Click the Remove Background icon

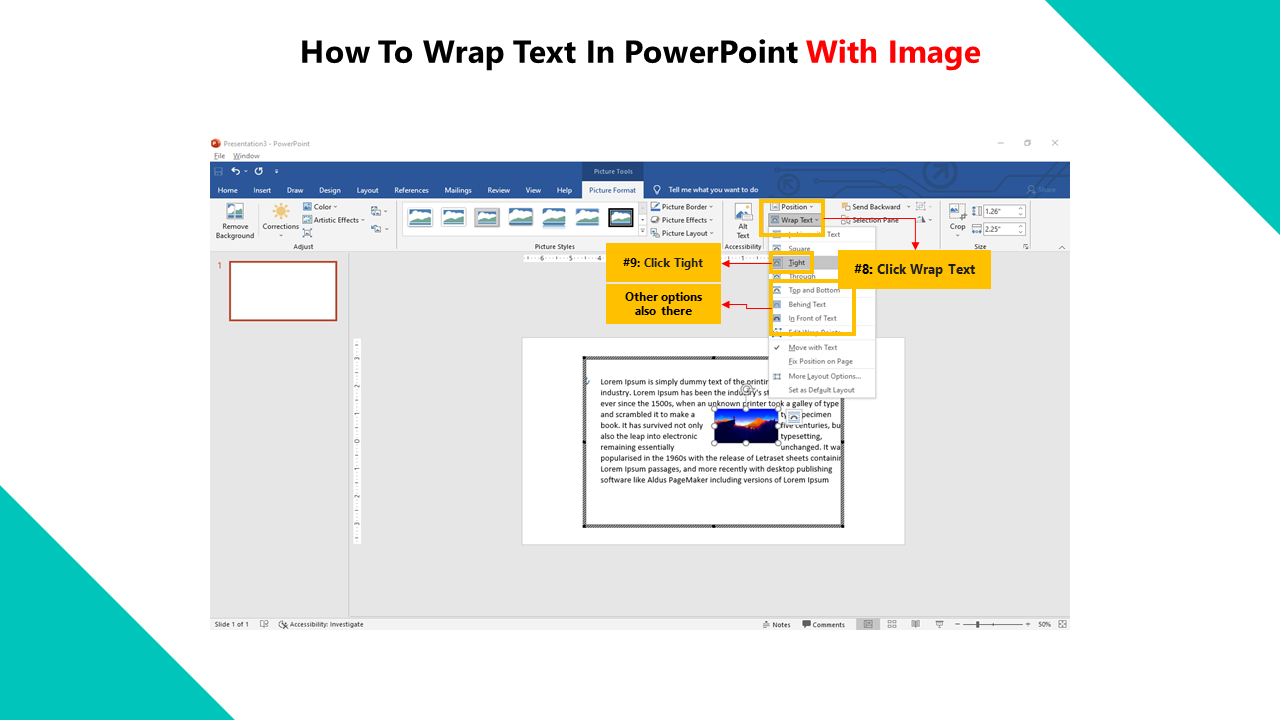click(235, 212)
